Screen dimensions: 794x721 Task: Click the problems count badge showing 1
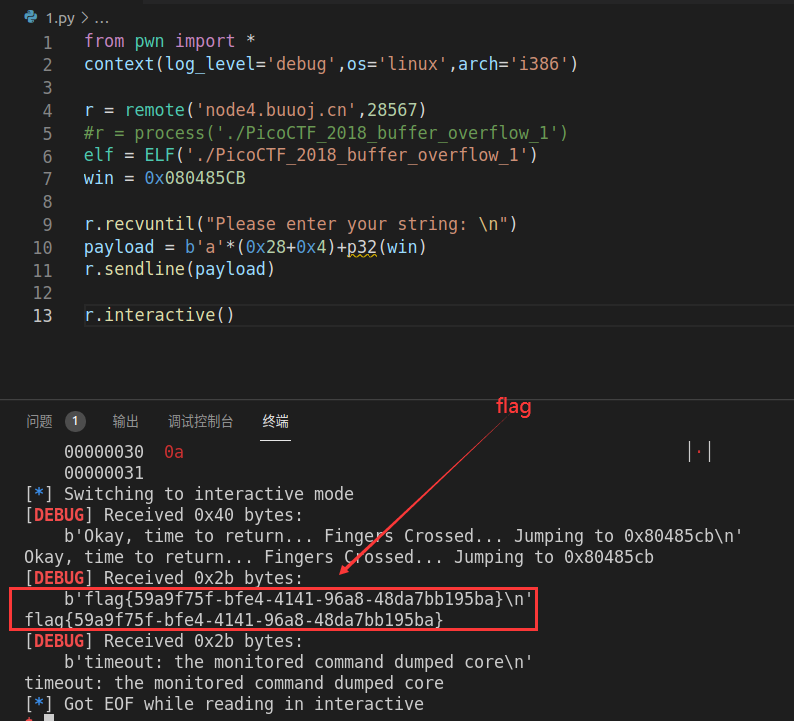pyautogui.click(x=75, y=421)
